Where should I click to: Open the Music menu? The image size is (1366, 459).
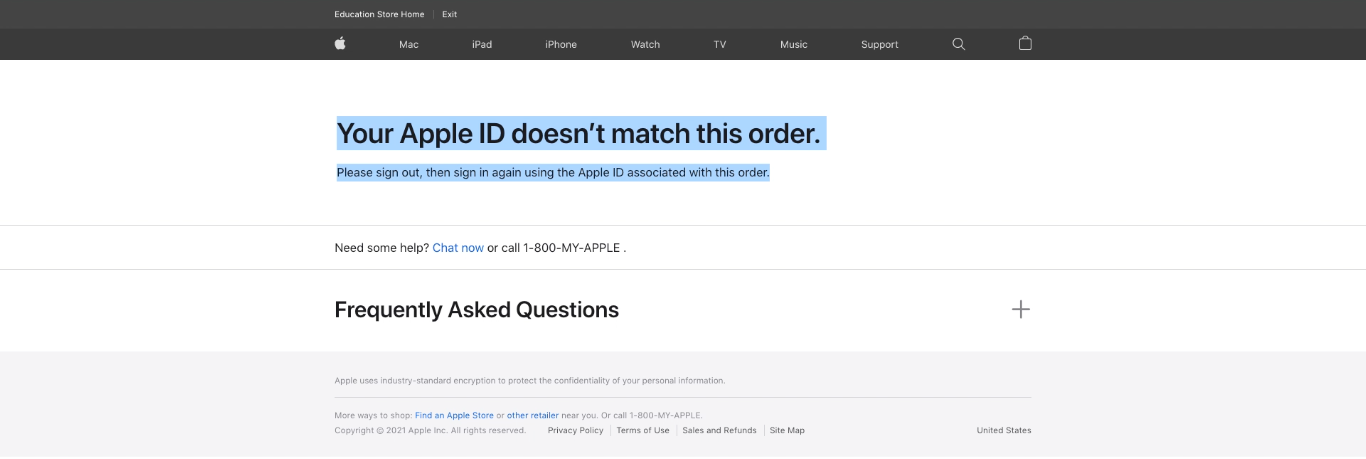point(794,45)
